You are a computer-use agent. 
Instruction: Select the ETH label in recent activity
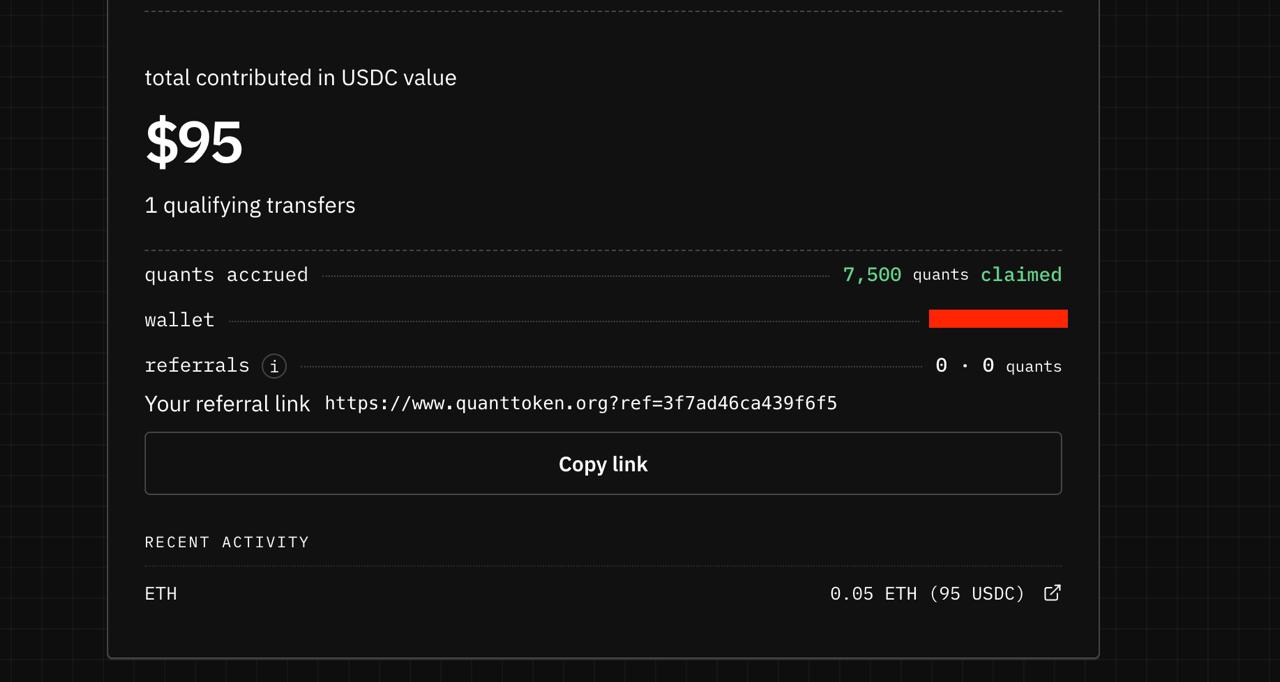tap(161, 593)
